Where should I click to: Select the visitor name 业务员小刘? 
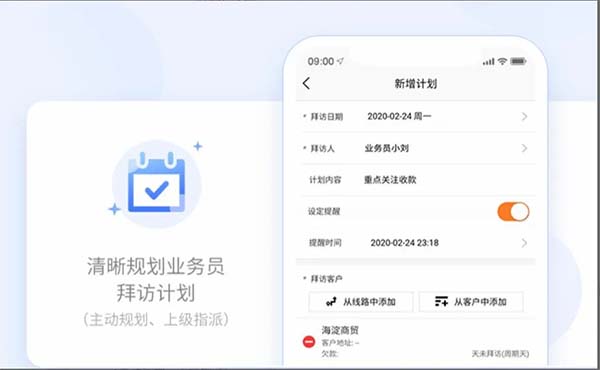pos(386,148)
